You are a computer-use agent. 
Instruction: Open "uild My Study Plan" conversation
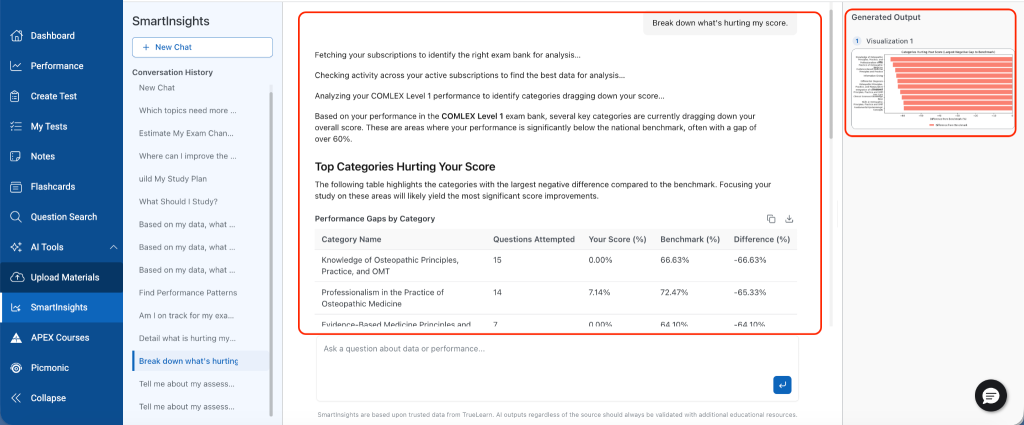tap(173, 178)
